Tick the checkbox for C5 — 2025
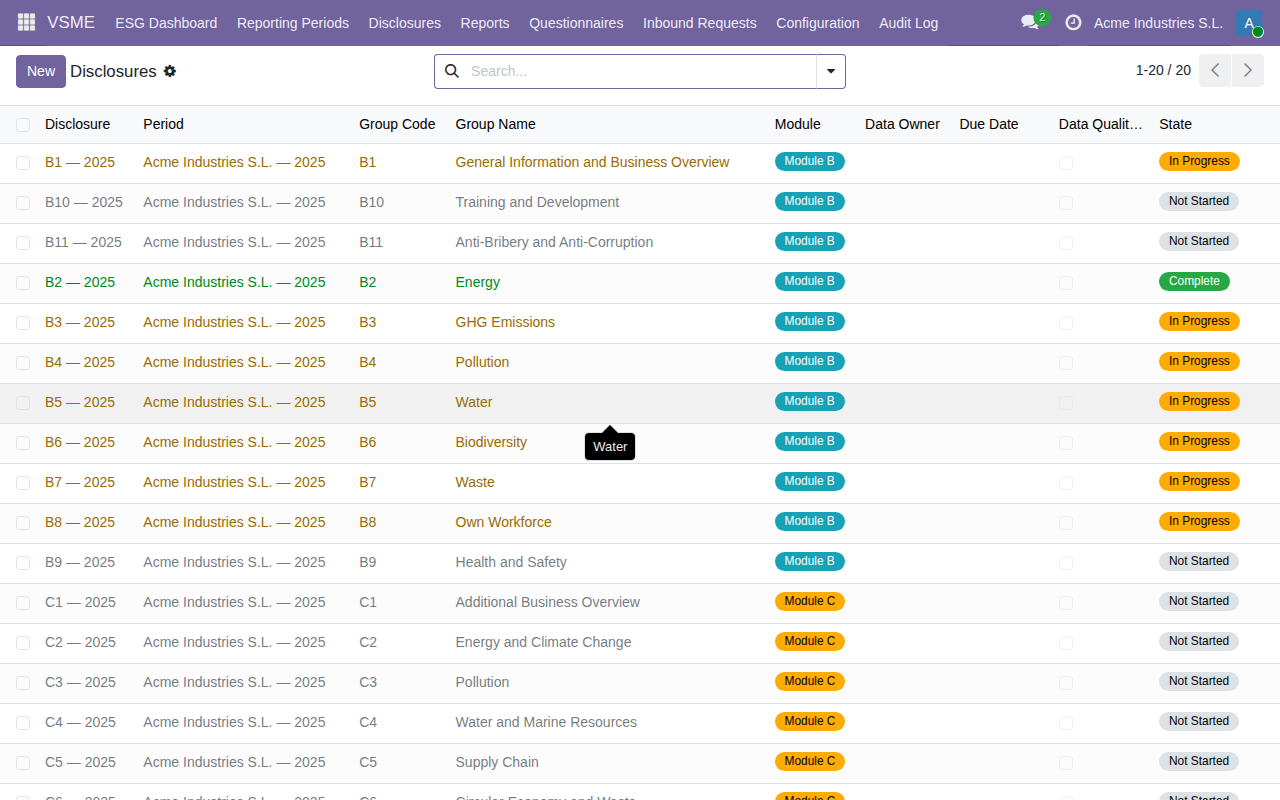 click(23, 762)
